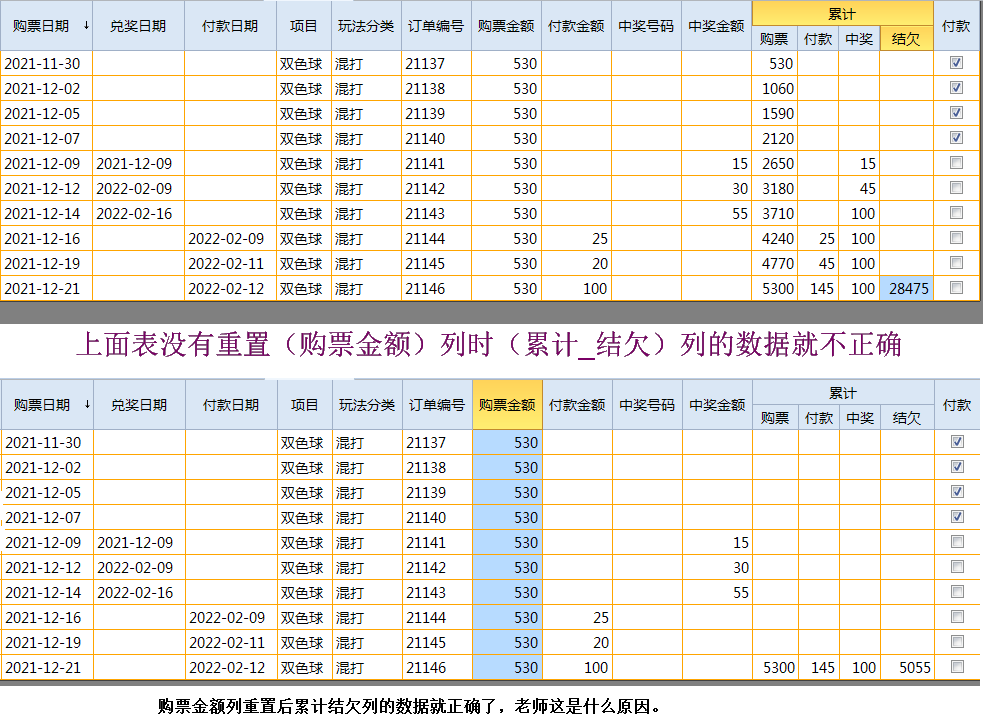Uncheck 付款 checkbox for top table's 2021-11-30 row
The image size is (983, 726).
pos(956,63)
